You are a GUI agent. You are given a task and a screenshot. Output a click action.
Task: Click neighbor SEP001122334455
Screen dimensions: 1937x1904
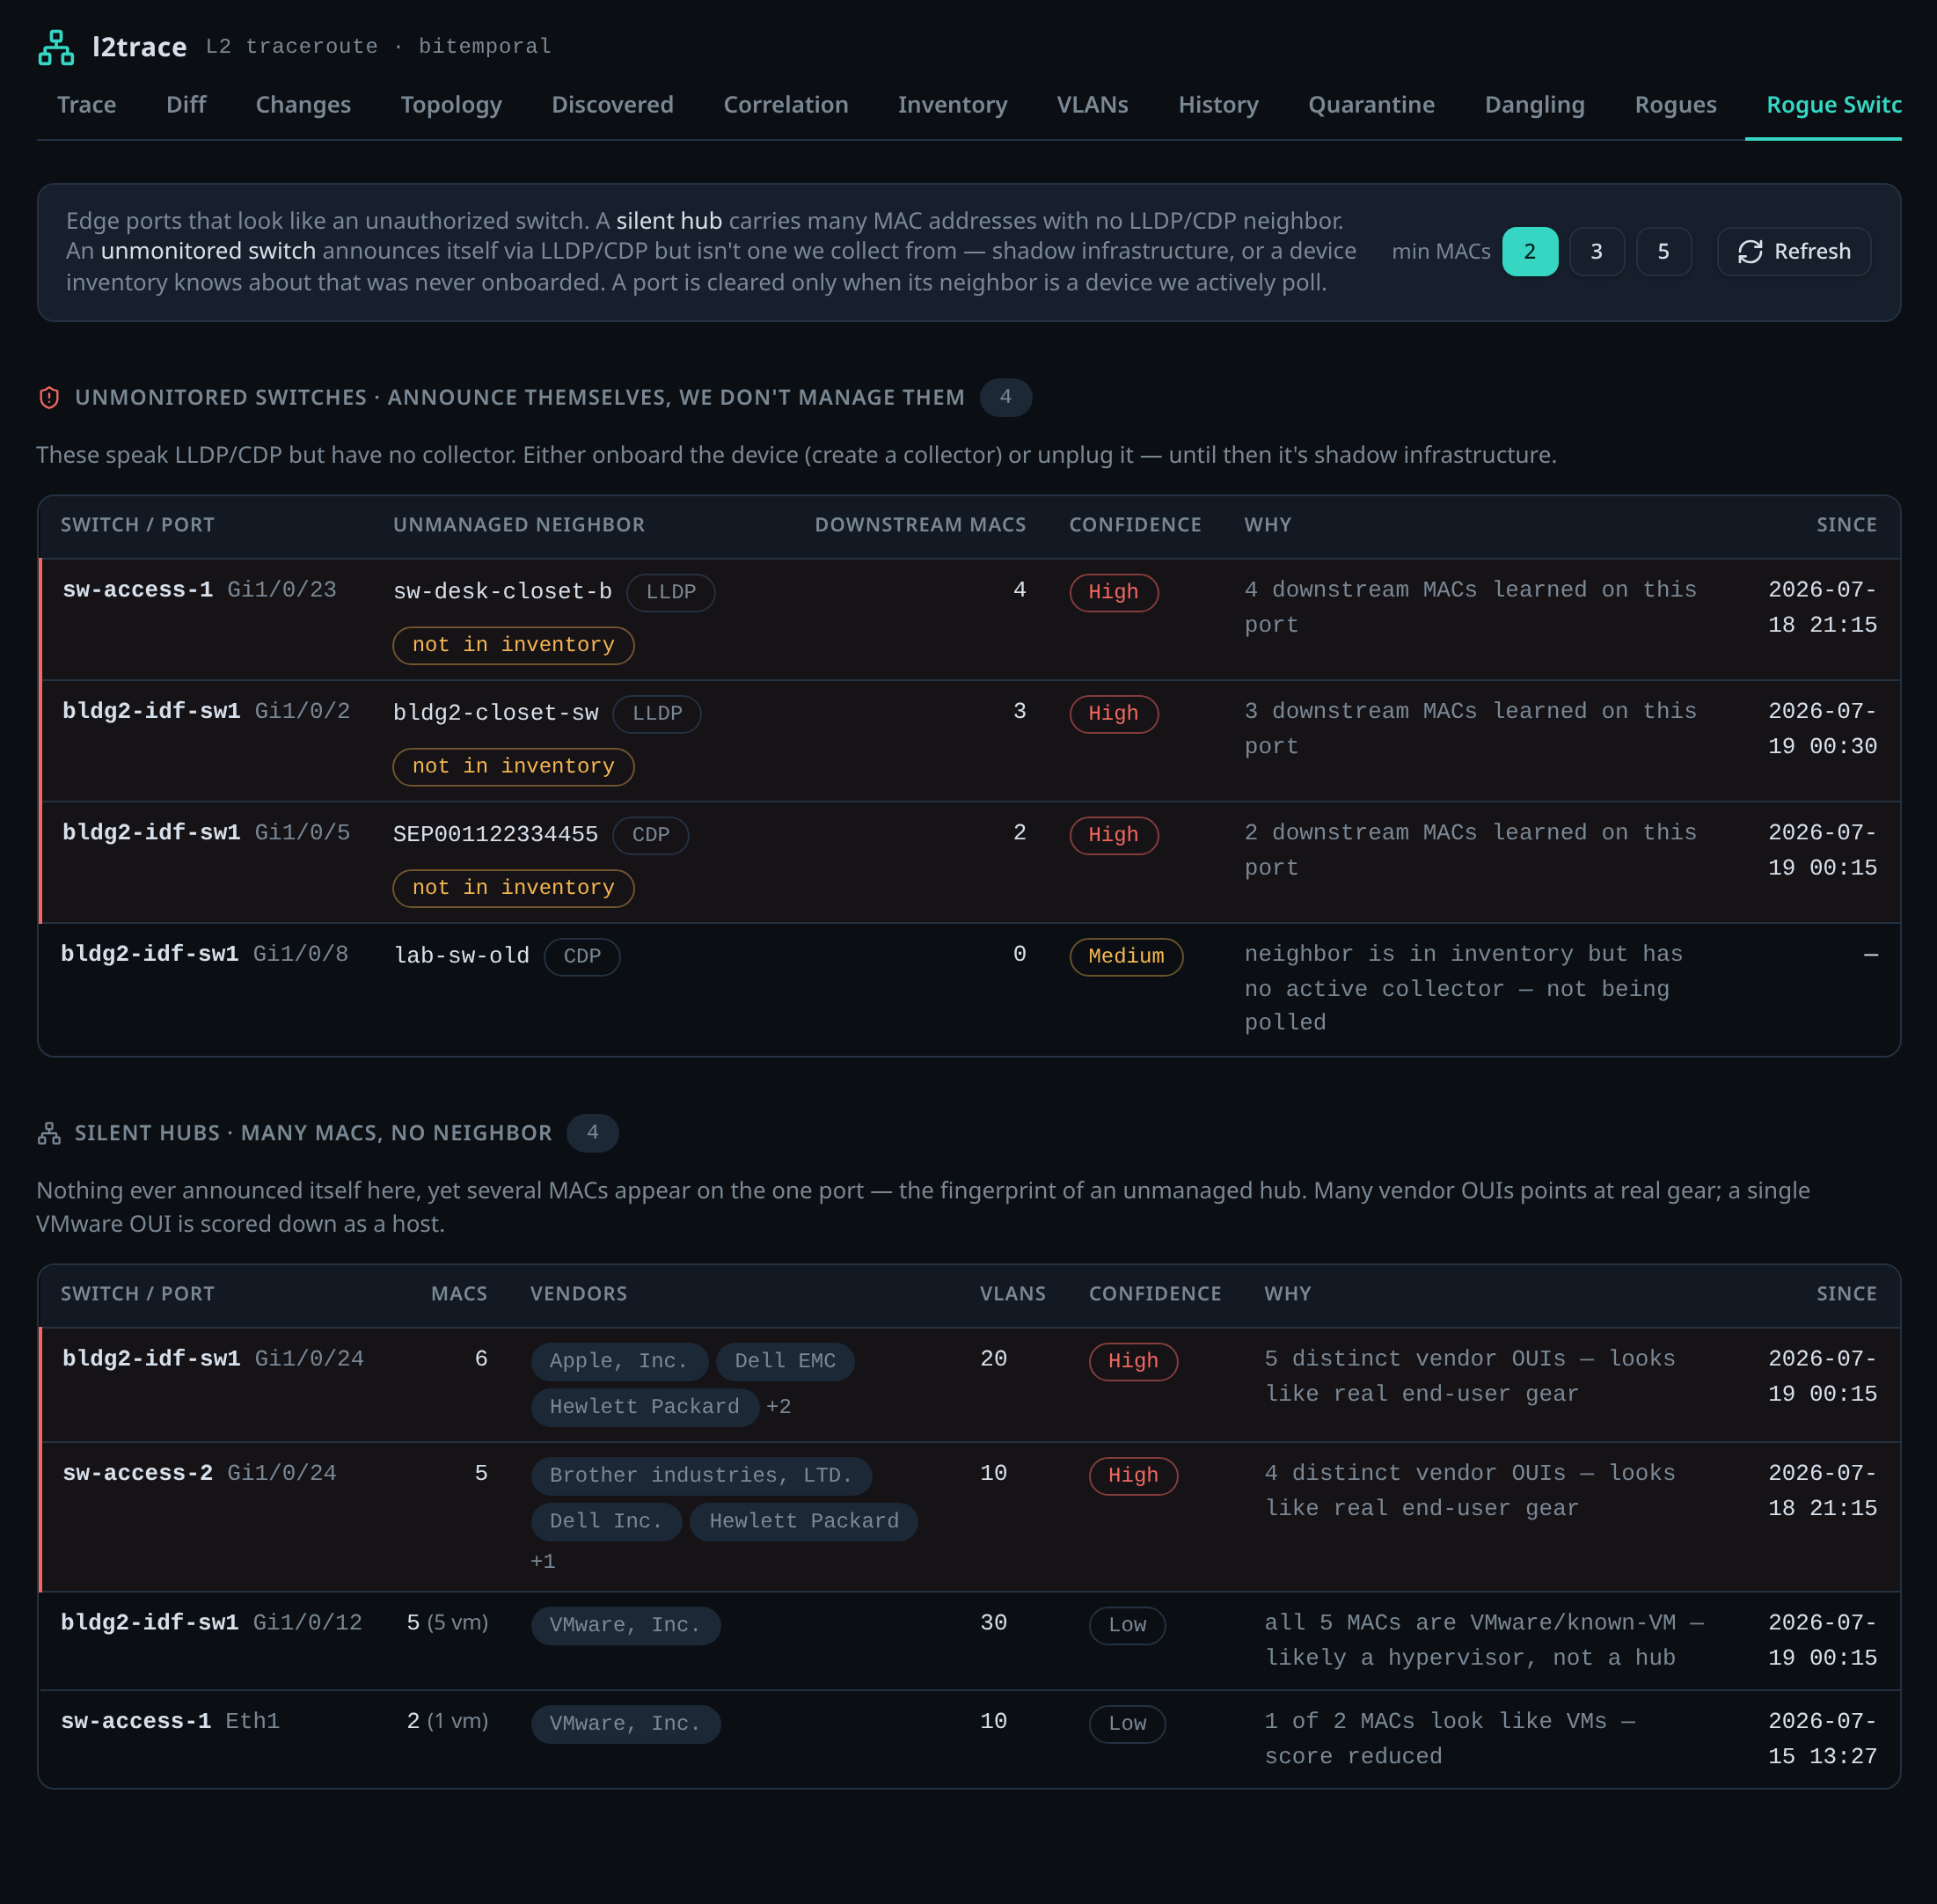pyautogui.click(x=496, y=835)
